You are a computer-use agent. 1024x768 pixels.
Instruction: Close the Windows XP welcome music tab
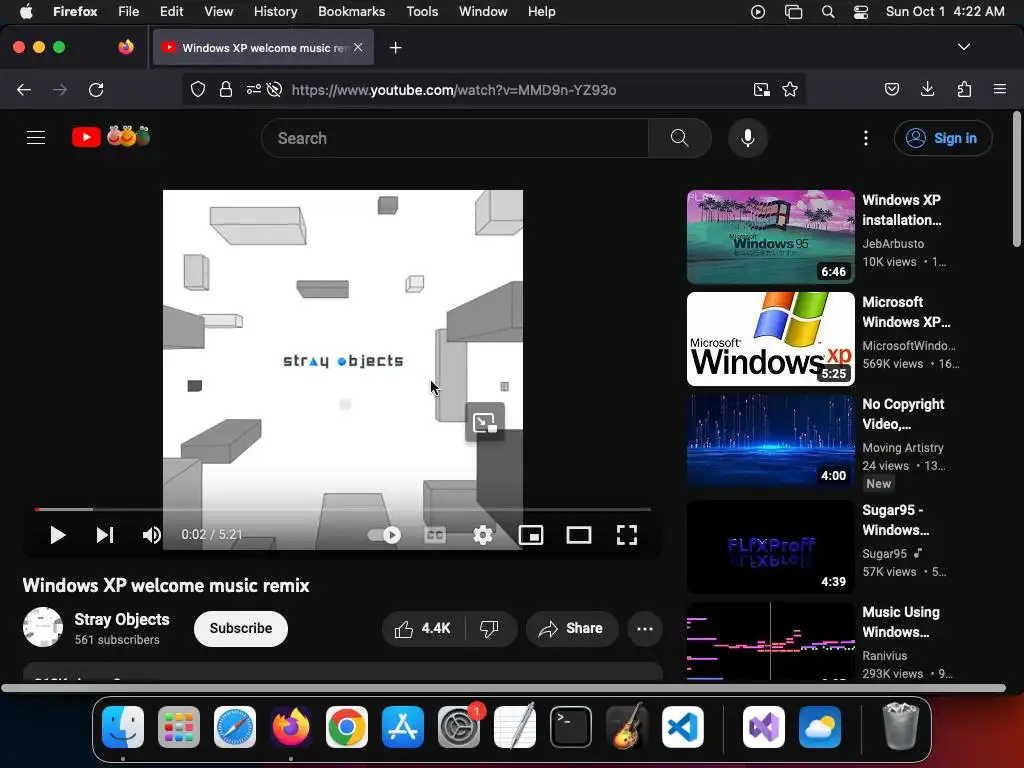(358, 47)
